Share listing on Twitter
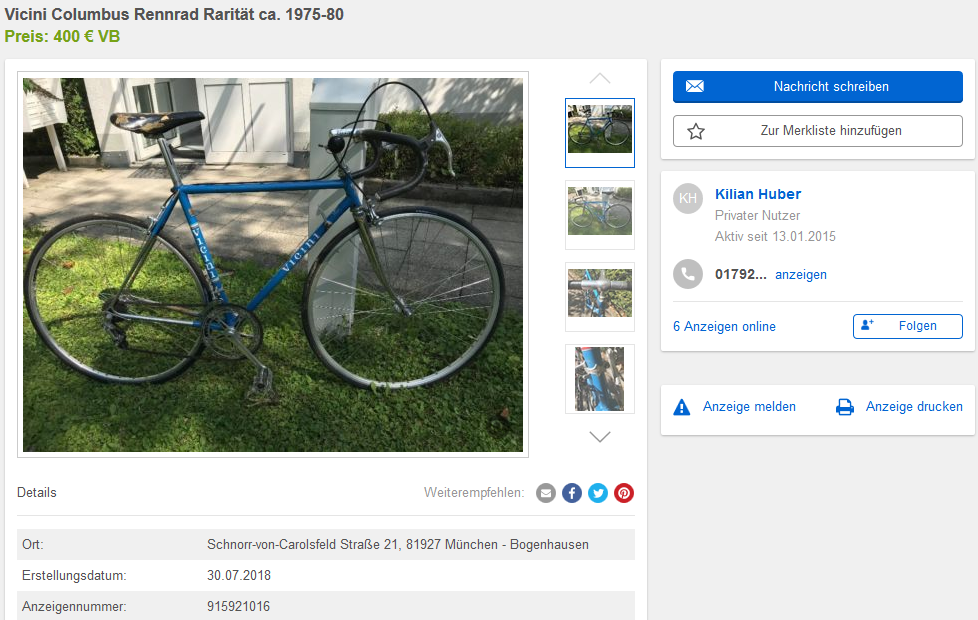This screenshot has height=620, width=978. pos(598,493)
